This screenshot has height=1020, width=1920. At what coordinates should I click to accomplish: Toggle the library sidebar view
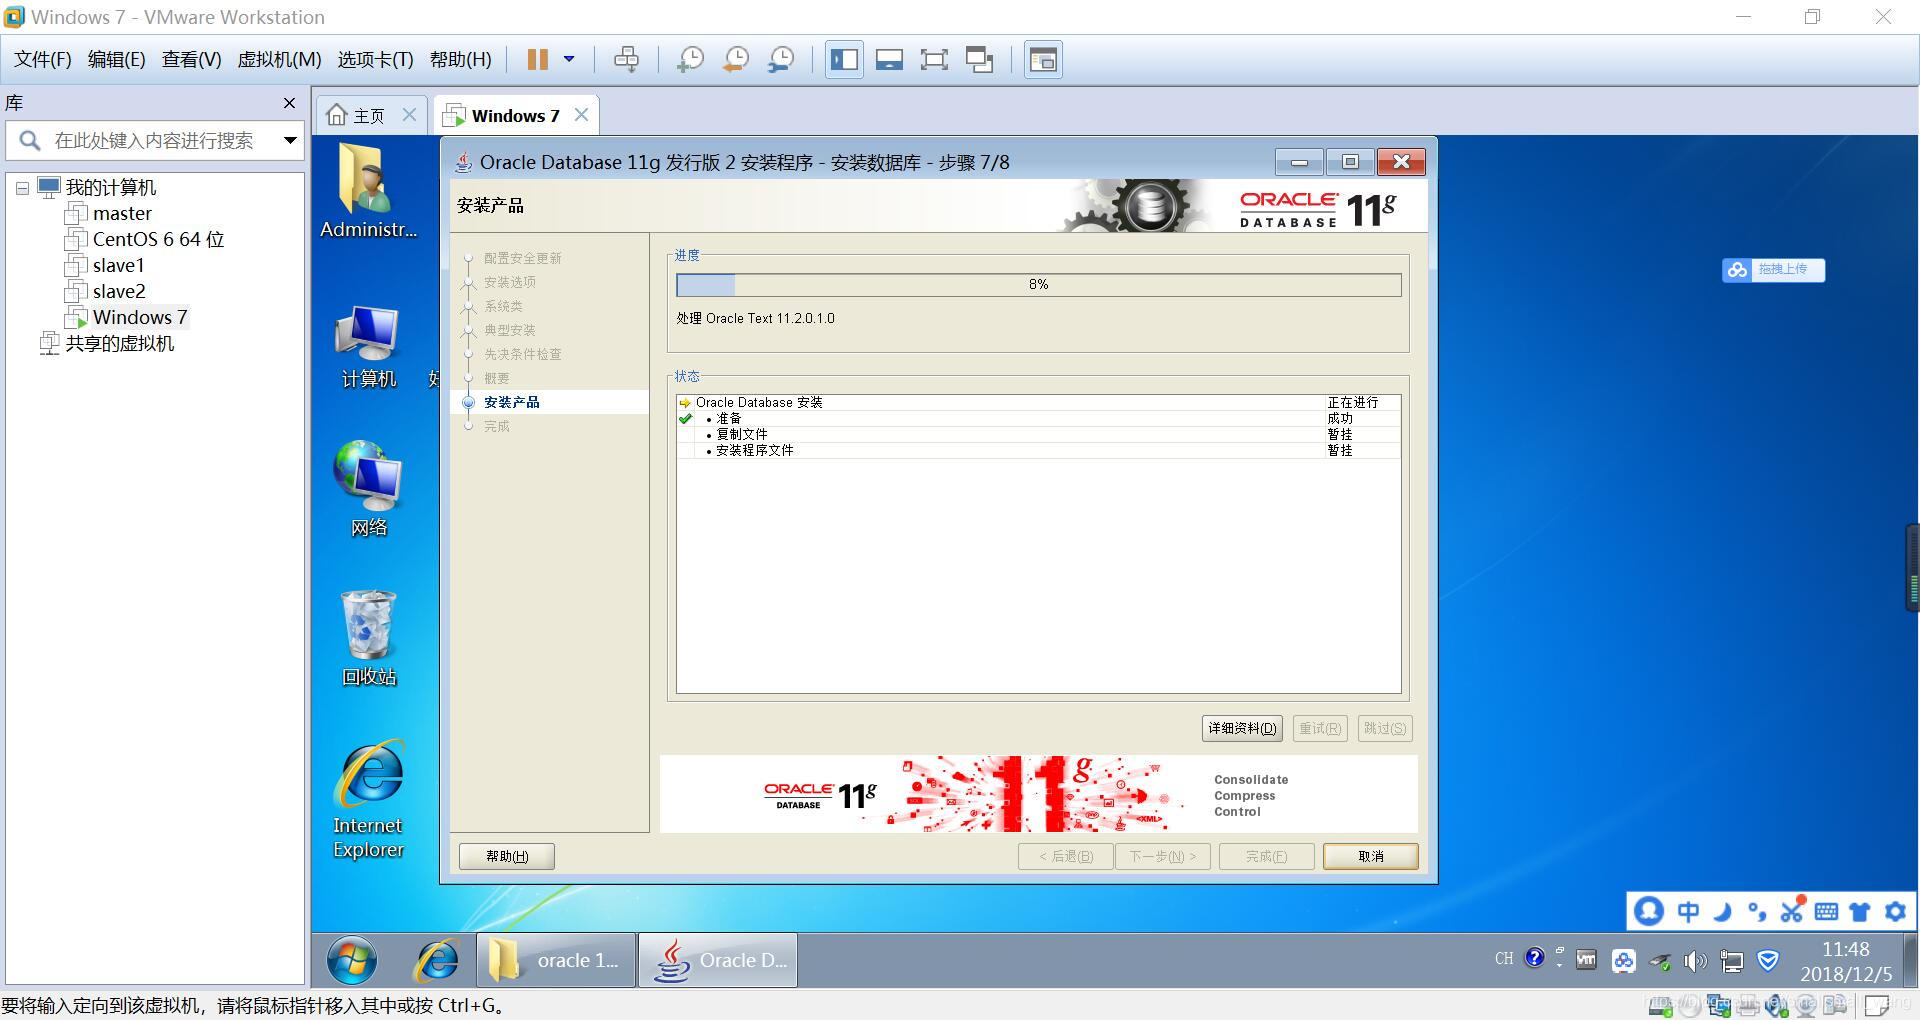tap(844, 60)
